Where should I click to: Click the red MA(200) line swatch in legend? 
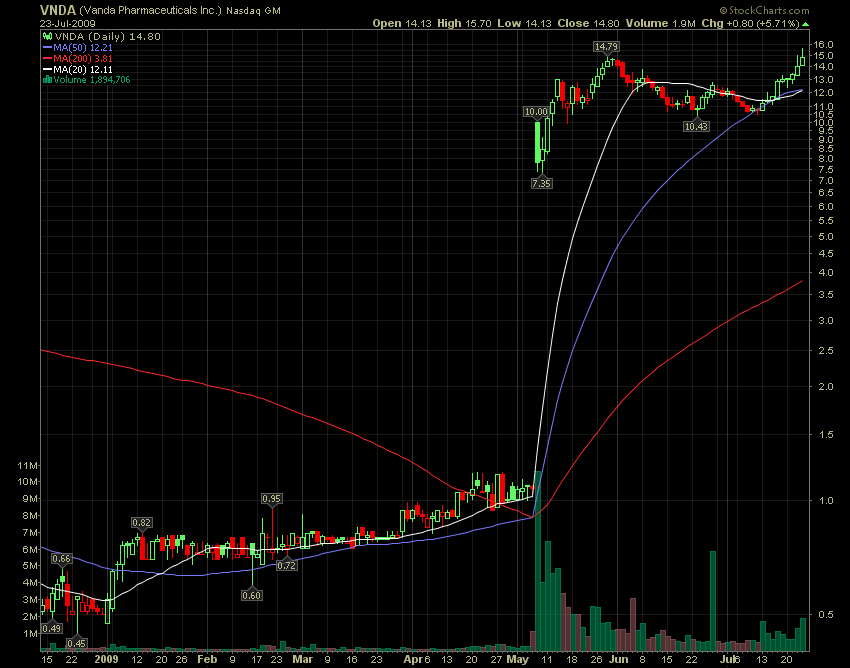point(47,59)
